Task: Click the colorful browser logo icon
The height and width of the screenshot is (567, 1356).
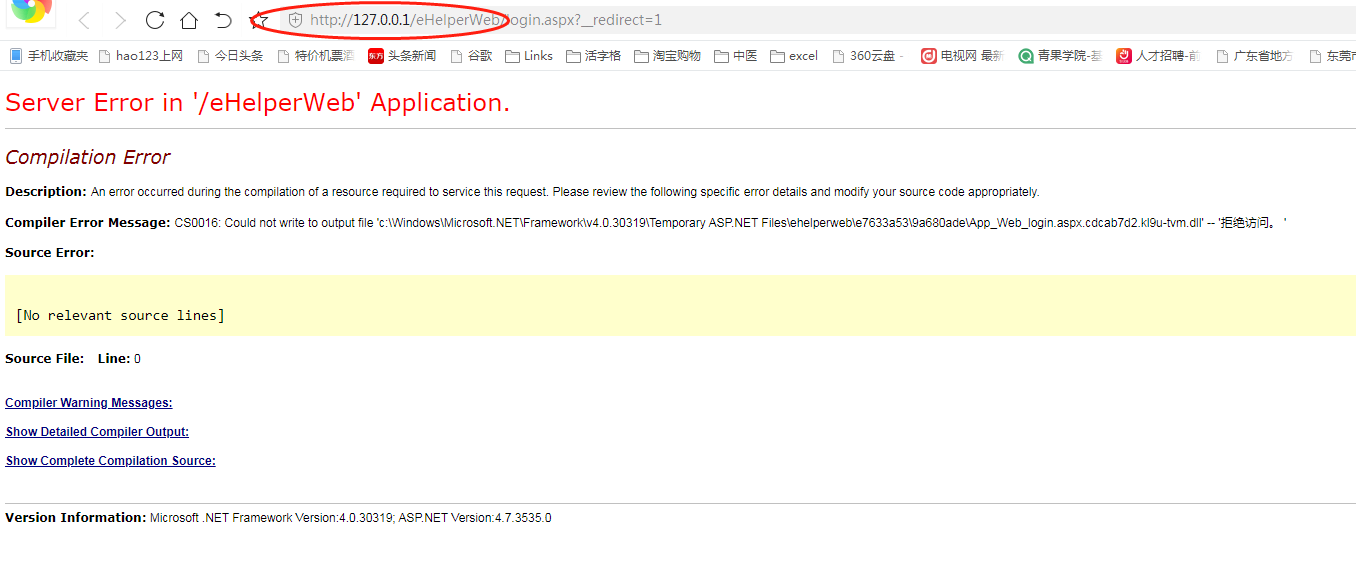Action: (x=30, y=11)
